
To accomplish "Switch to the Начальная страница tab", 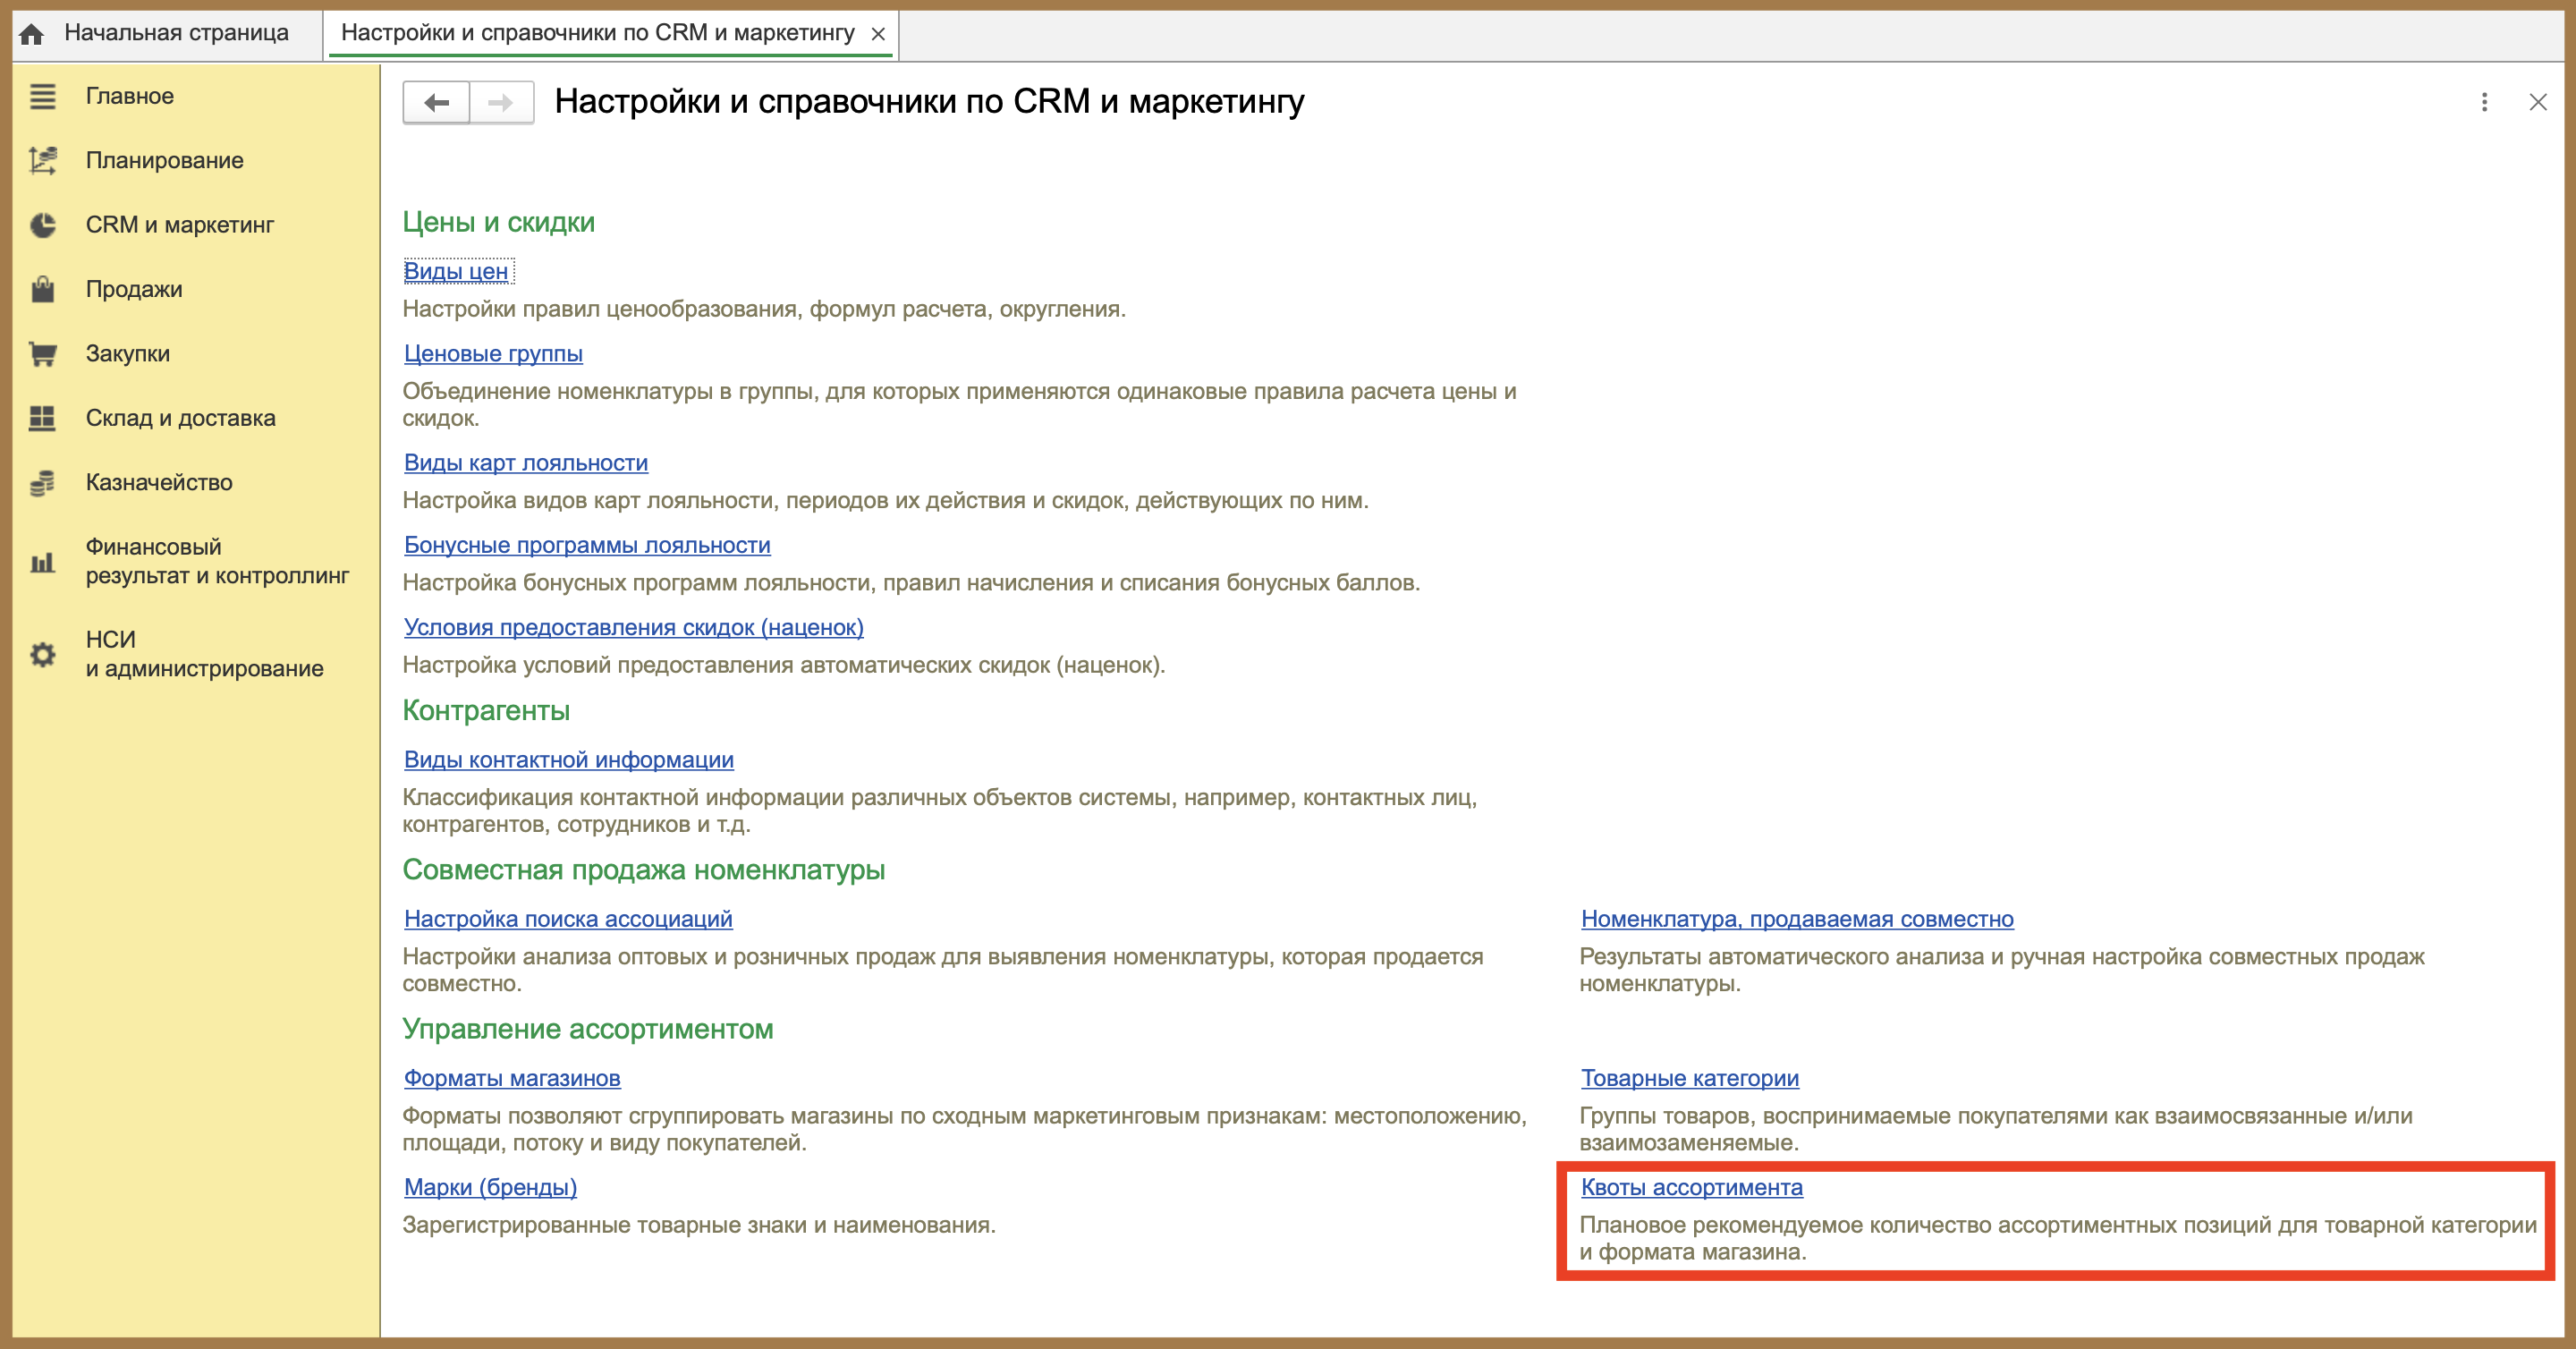I will 176,33.
